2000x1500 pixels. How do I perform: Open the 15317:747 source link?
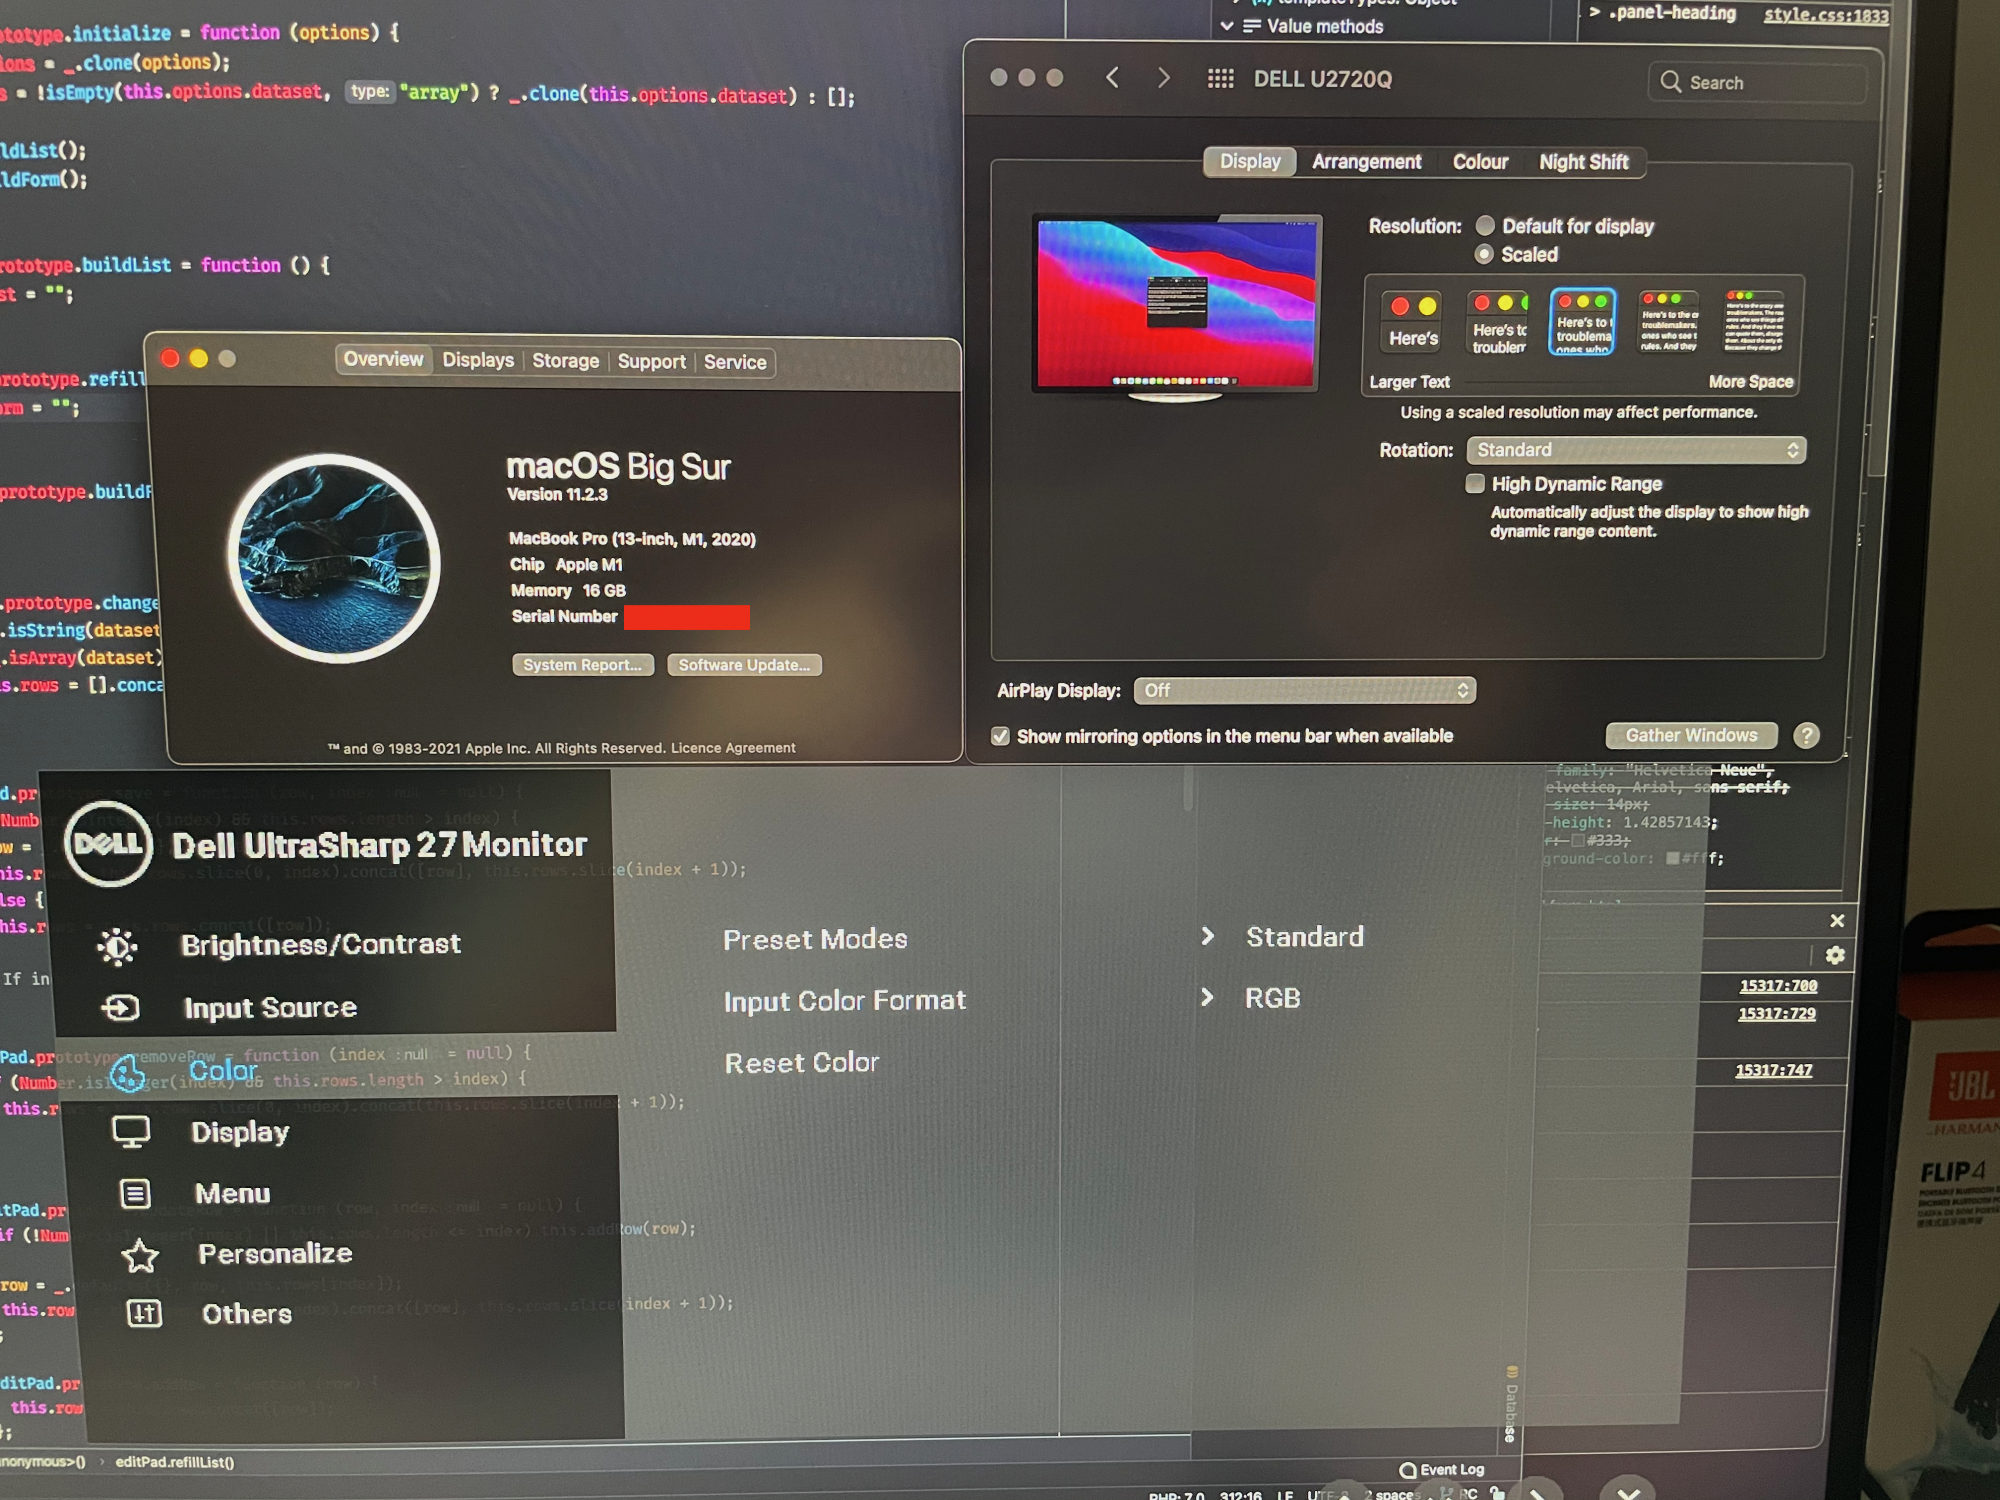tap(1774, 1070)
